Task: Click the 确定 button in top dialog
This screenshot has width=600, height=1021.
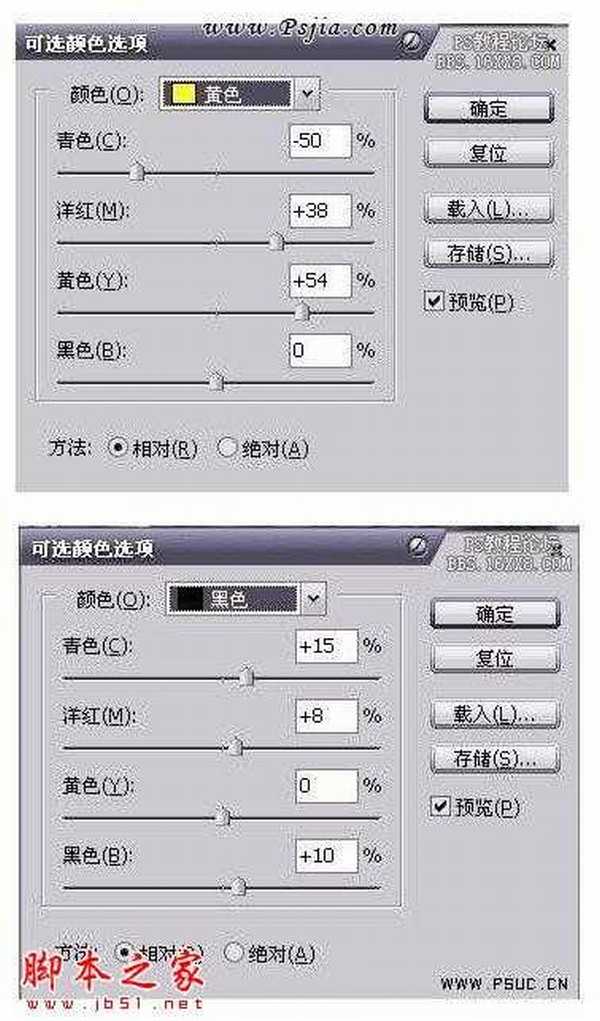Action: pyautogui.click(x=491, y=107)
